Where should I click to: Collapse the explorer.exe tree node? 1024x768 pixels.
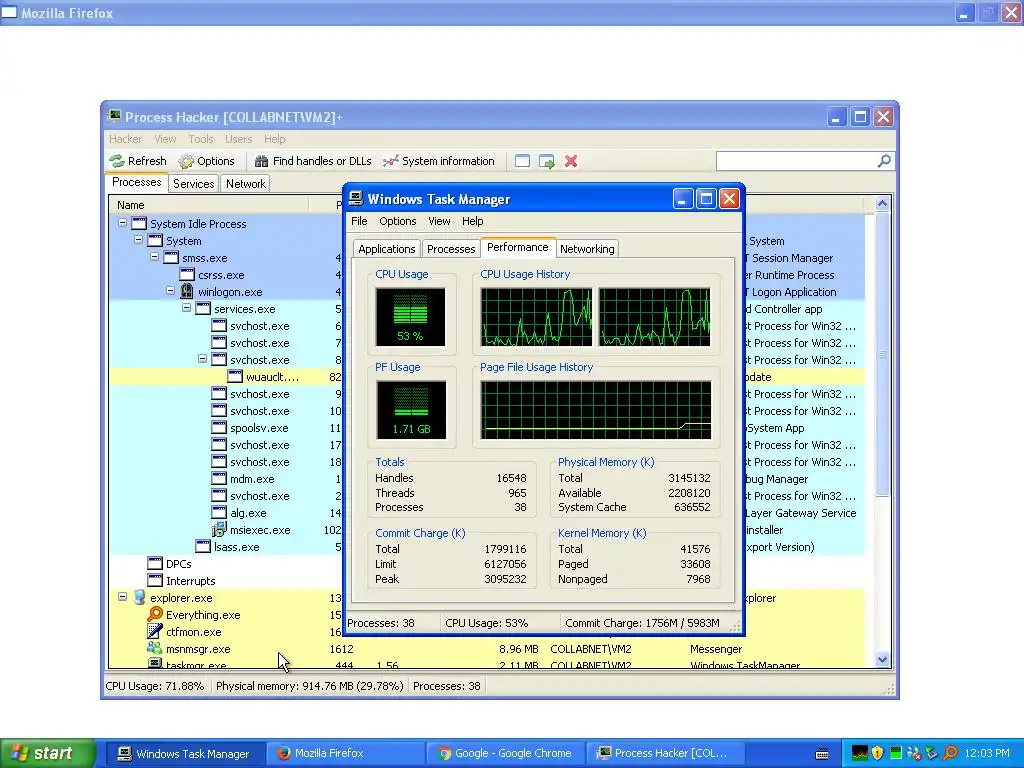pyautogui.click(x=122, y=596)
